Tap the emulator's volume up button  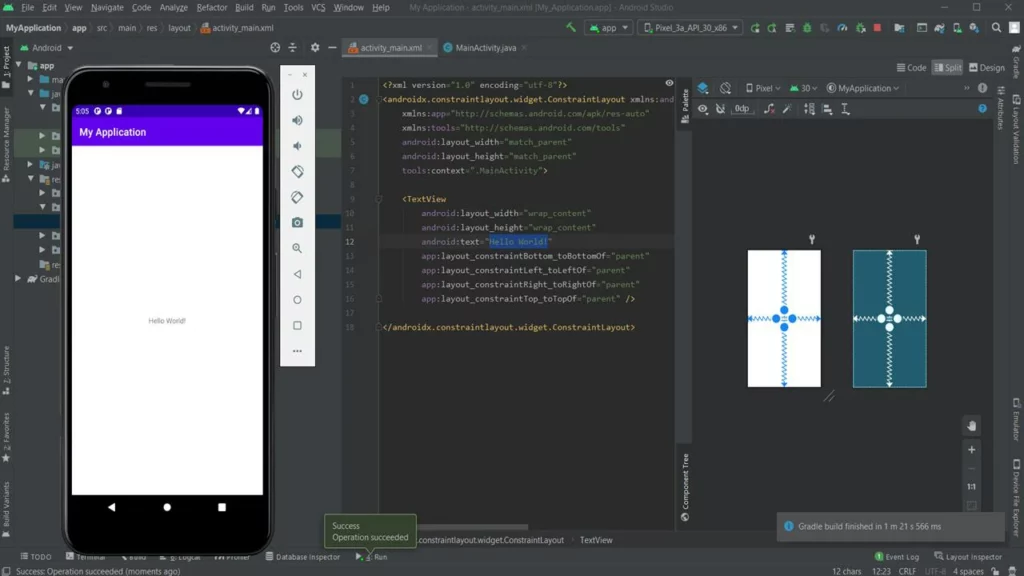297,120
